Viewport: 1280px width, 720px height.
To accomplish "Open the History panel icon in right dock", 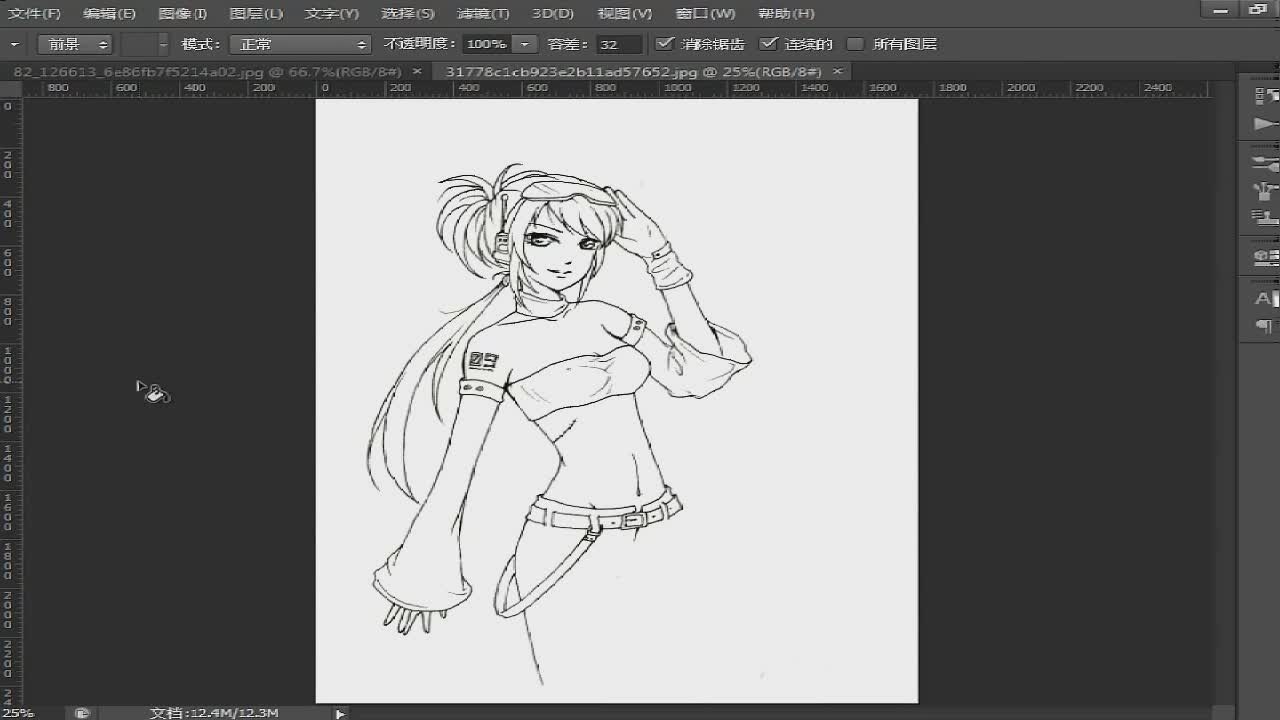I will pos(1266,96).
